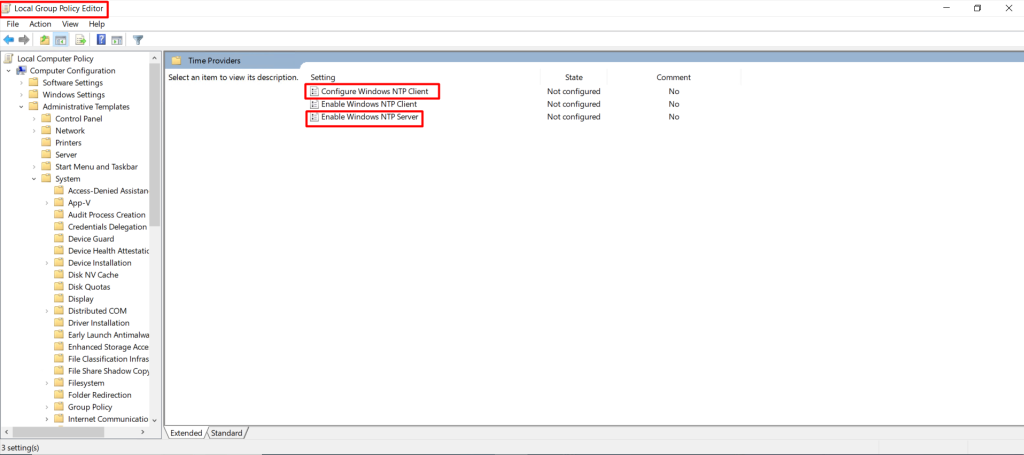Collapse the System node
This screenshot has width=1024, height=455.
(x=34, y=179)
